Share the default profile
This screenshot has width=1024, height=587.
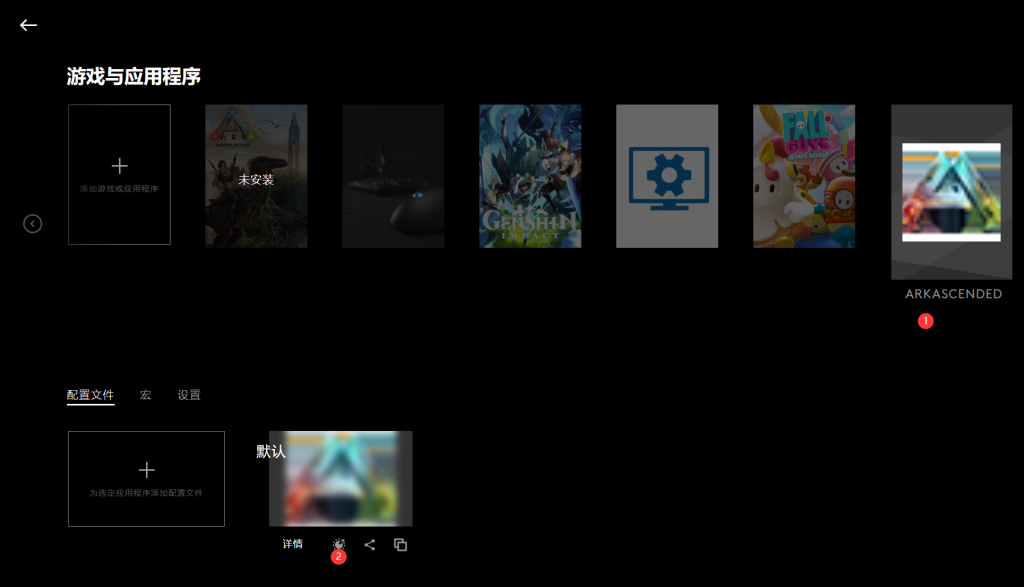coord(370,545)
